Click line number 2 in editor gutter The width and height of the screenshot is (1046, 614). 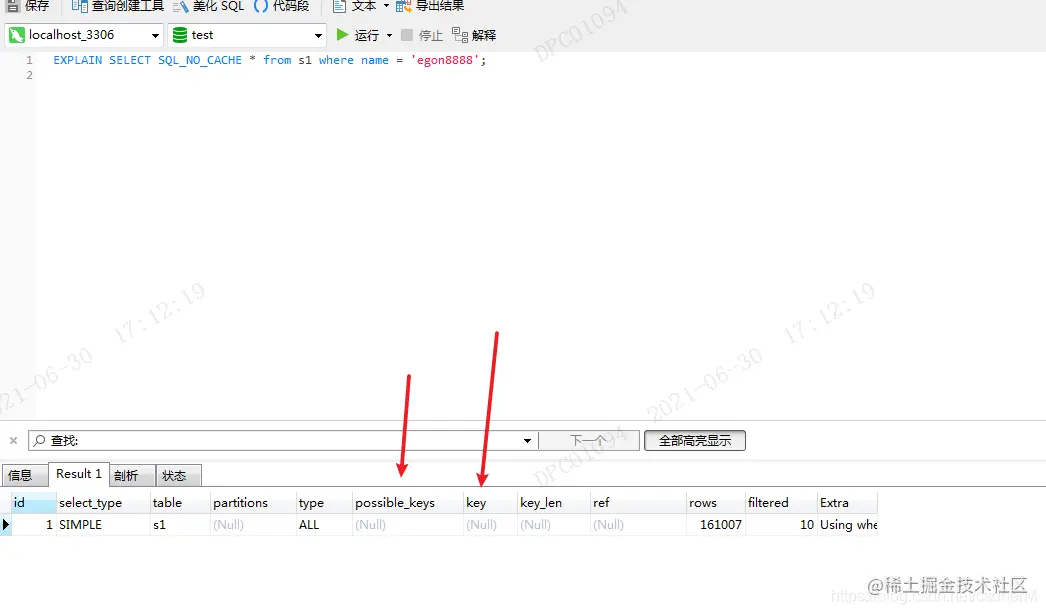(29, 75)
